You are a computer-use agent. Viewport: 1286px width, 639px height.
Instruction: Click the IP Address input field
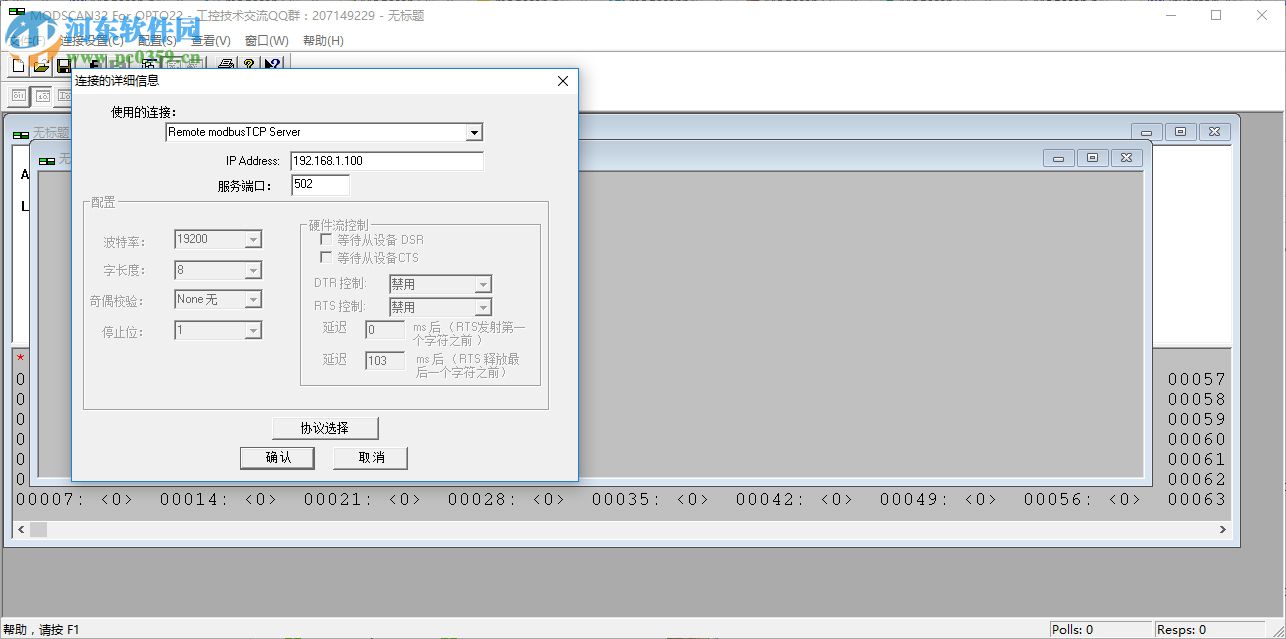(x=387, y=161)
